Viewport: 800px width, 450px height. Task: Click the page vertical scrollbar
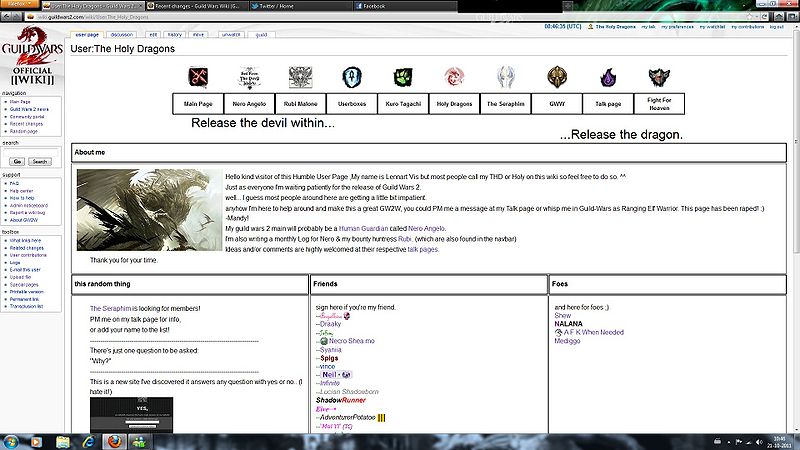(796, 230)
